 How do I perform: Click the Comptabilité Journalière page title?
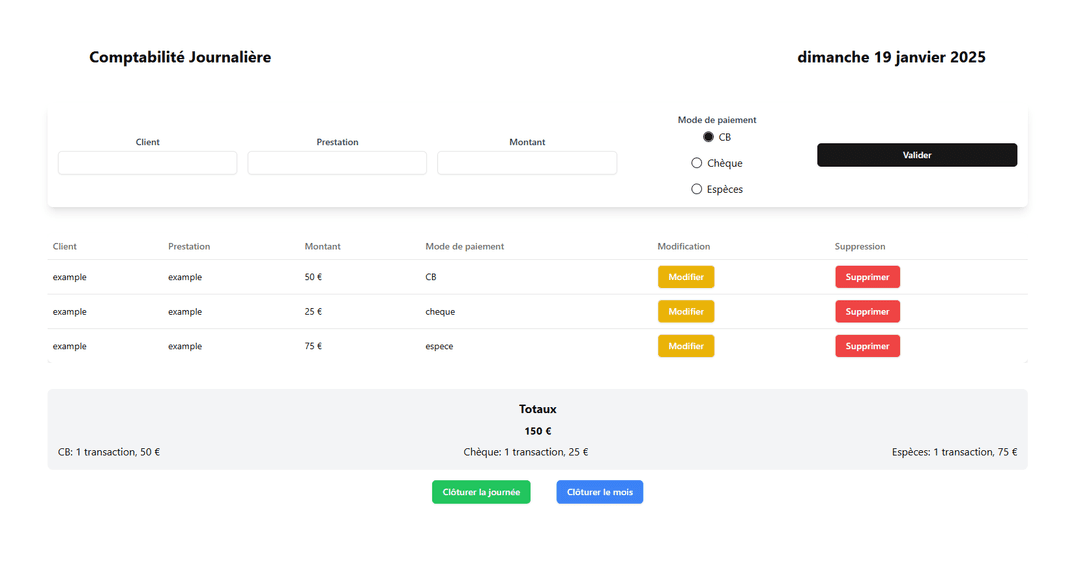pyautogui.click(x=180, y=57)
